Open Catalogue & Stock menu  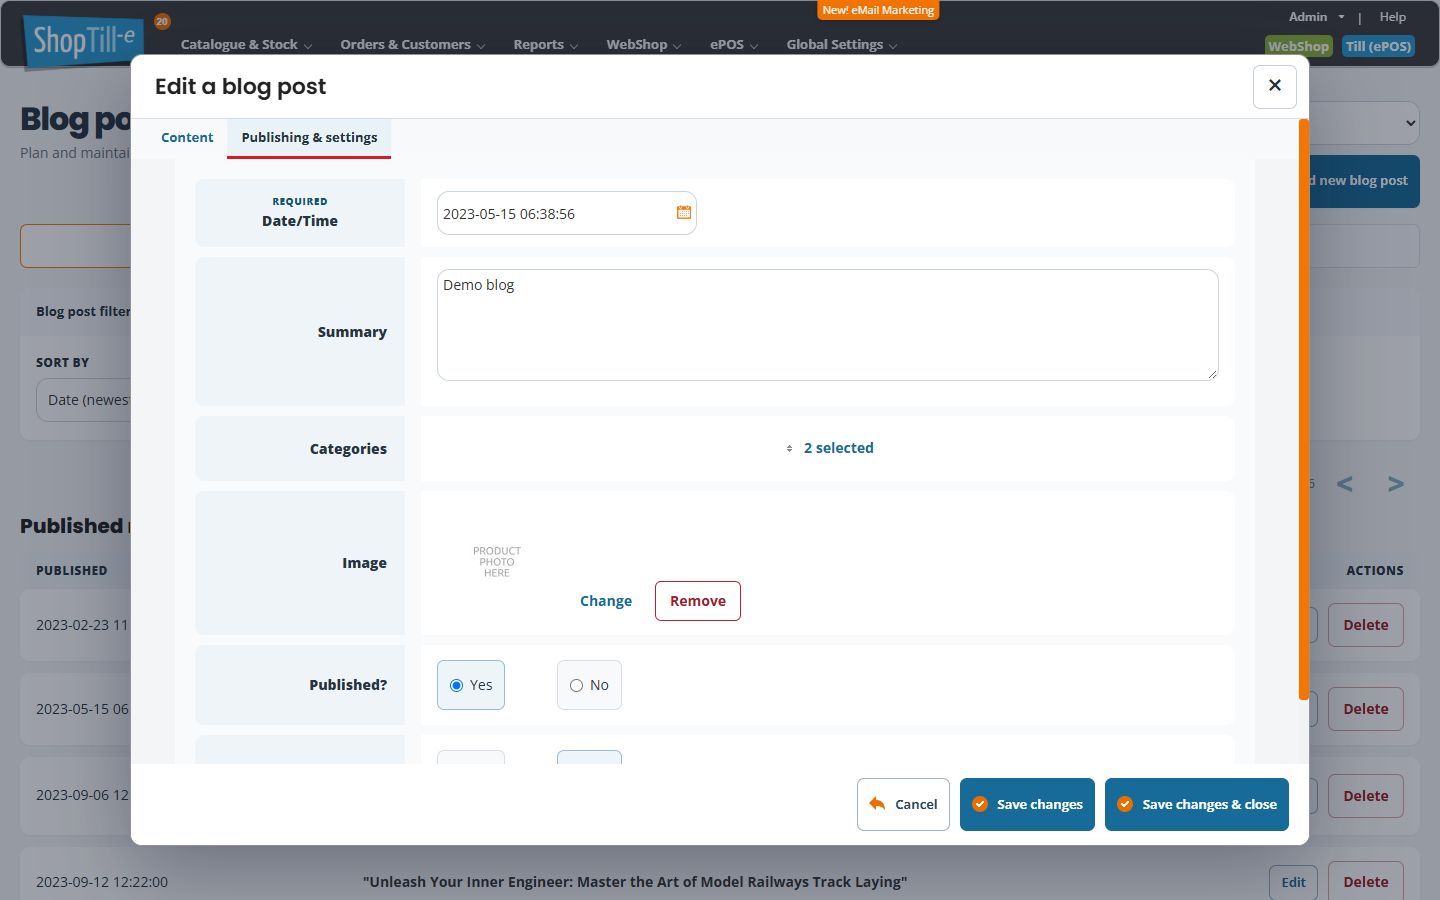tap(246, 45)
